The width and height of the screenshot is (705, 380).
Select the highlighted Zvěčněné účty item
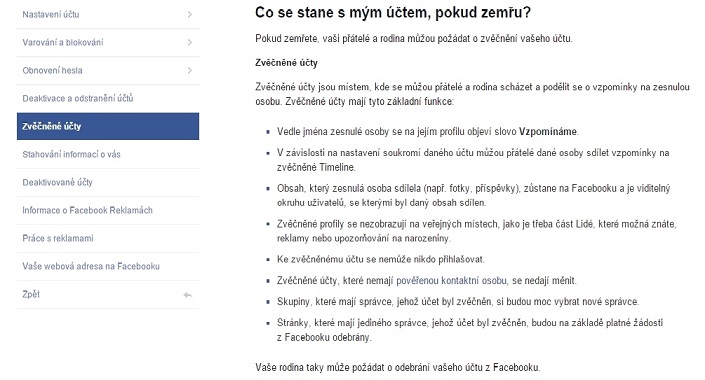click(108, 126)
